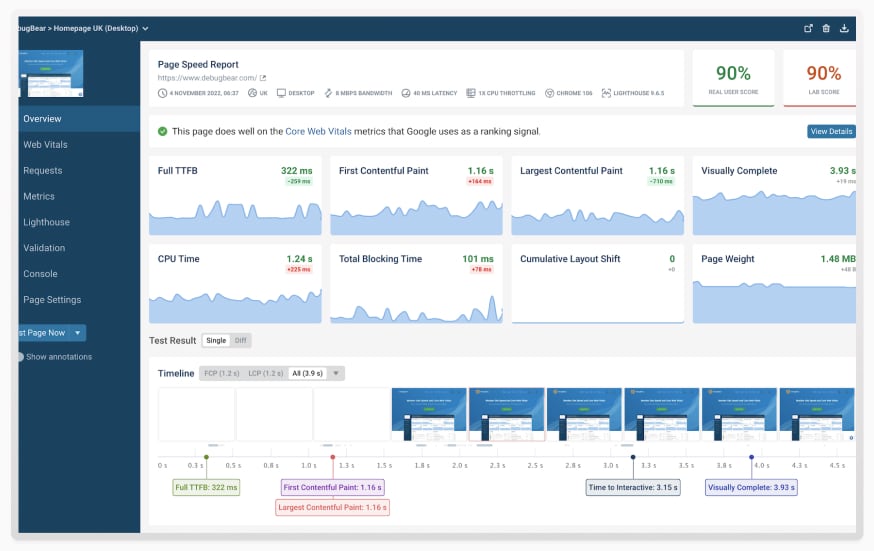Viewport: 874px width, 551px height.
Task: Click the Chrome 106 browser icon
Action: coord(549,93)
